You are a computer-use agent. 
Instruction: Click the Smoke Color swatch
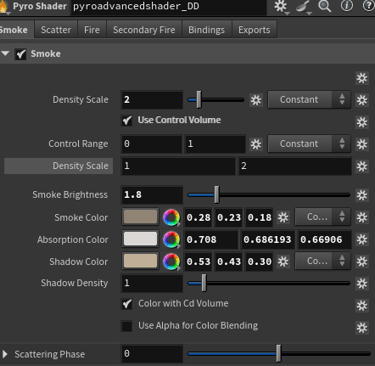[x=140, y=217]
